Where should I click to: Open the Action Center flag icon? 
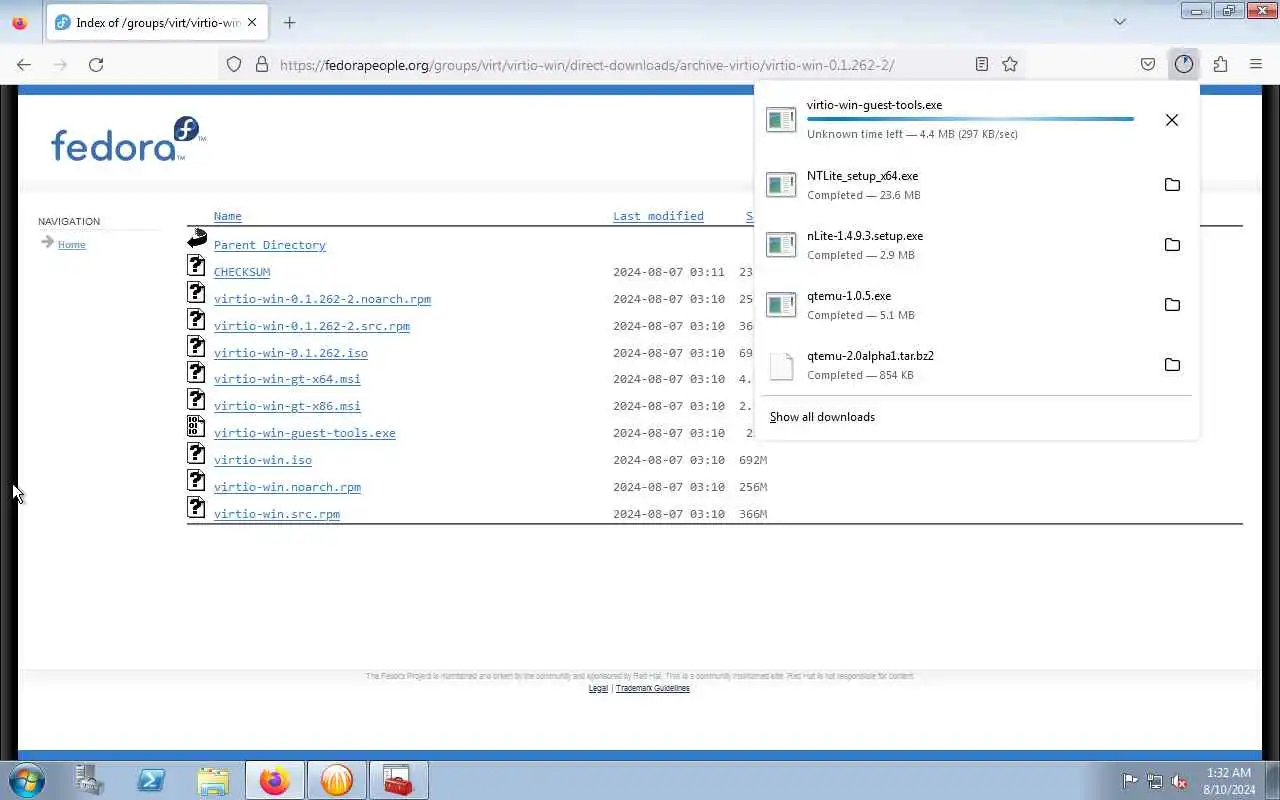(1130, 781)
